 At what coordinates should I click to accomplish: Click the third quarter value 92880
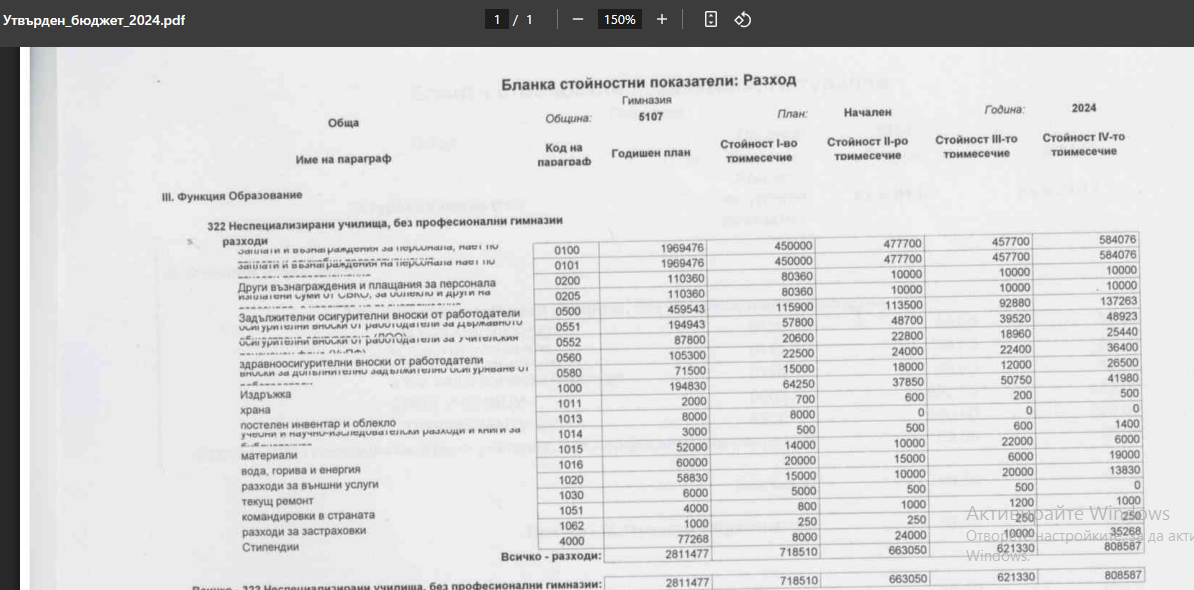[1013, 303]
